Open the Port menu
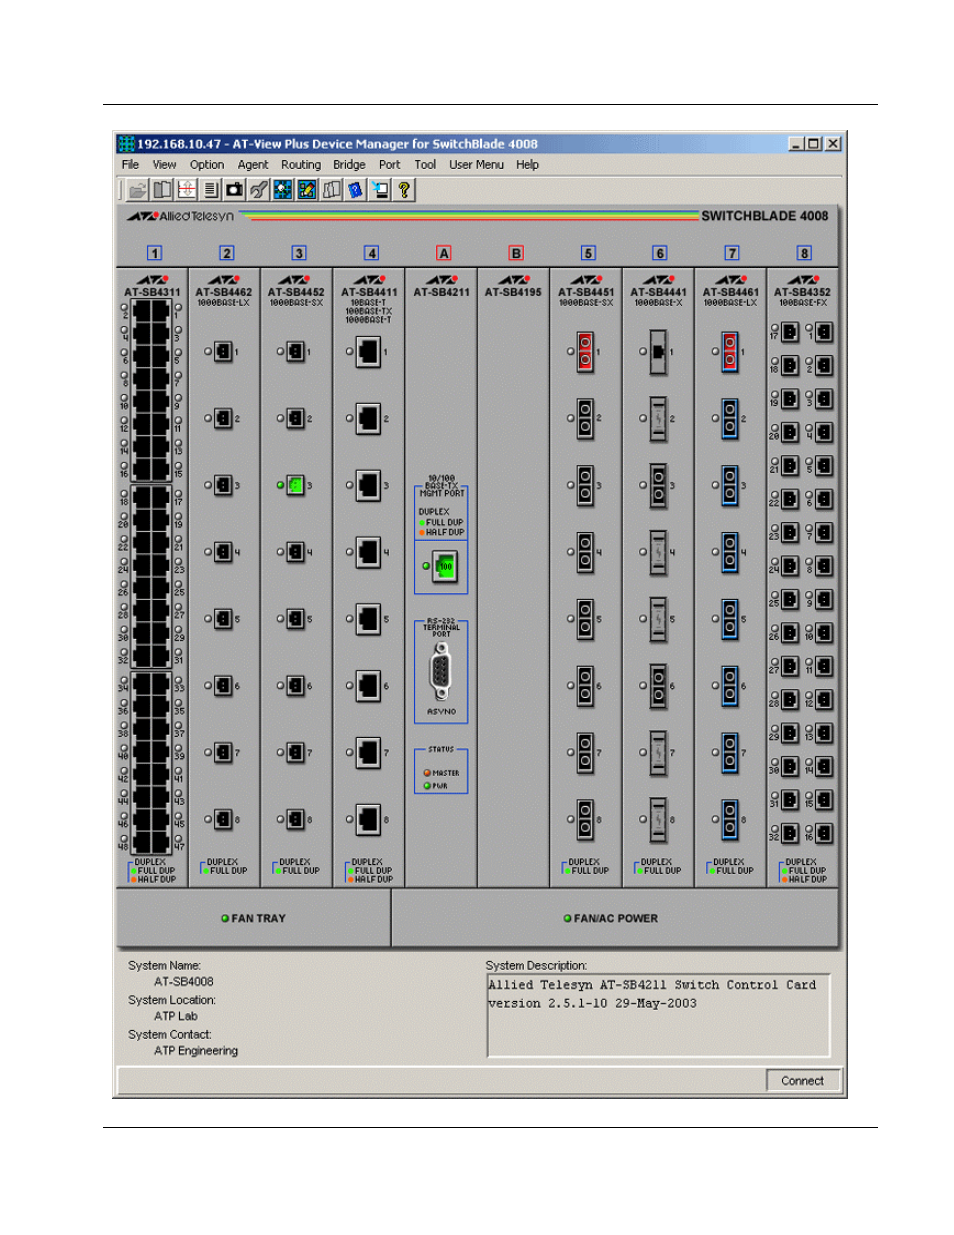The height and width of the screenshot is (1235, 954). [x=389, y=165]
